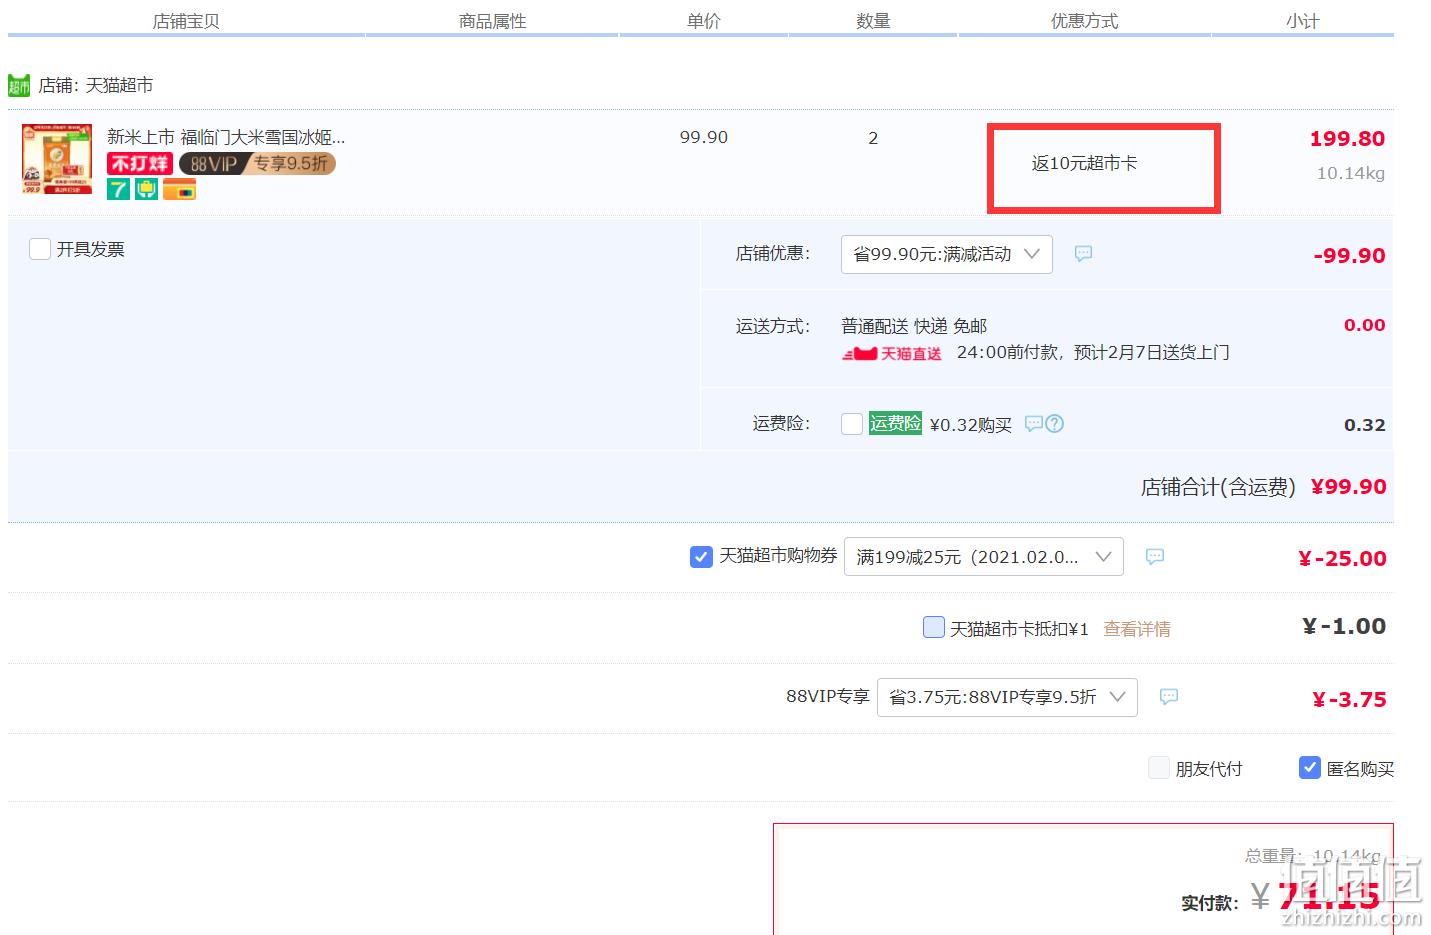
Task: Uncheck the 匿名购买 anonymous purchase checkbox
Action: [1310, 767]
